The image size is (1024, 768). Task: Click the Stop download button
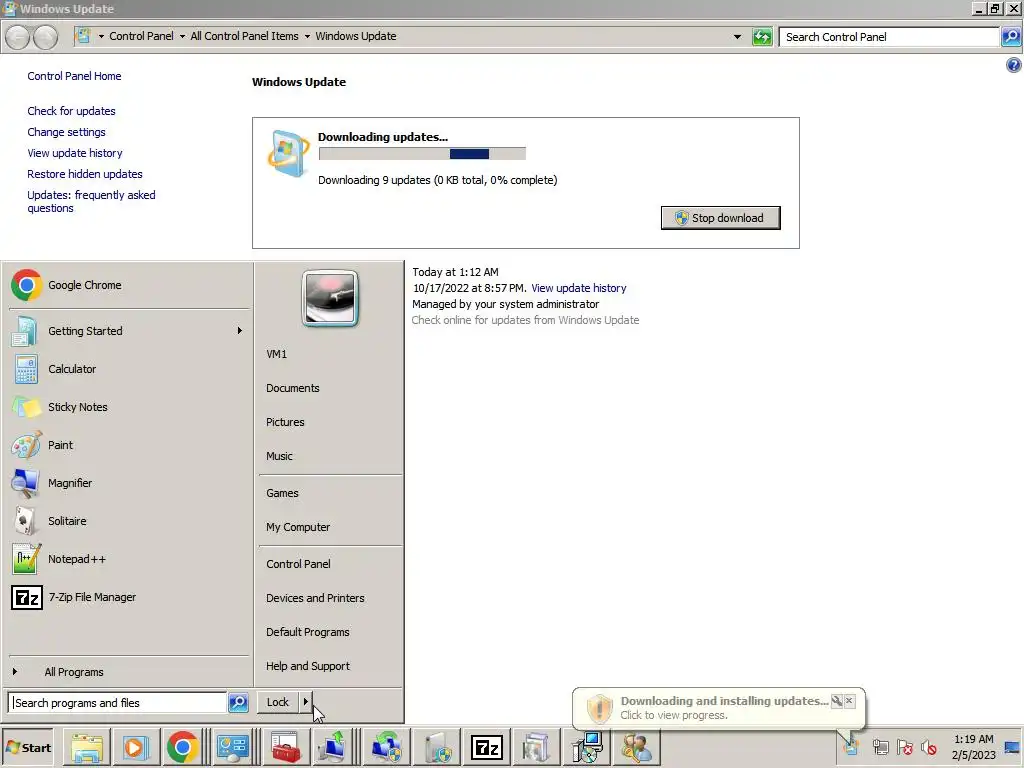pyautogui.click(x=720, y=218)
